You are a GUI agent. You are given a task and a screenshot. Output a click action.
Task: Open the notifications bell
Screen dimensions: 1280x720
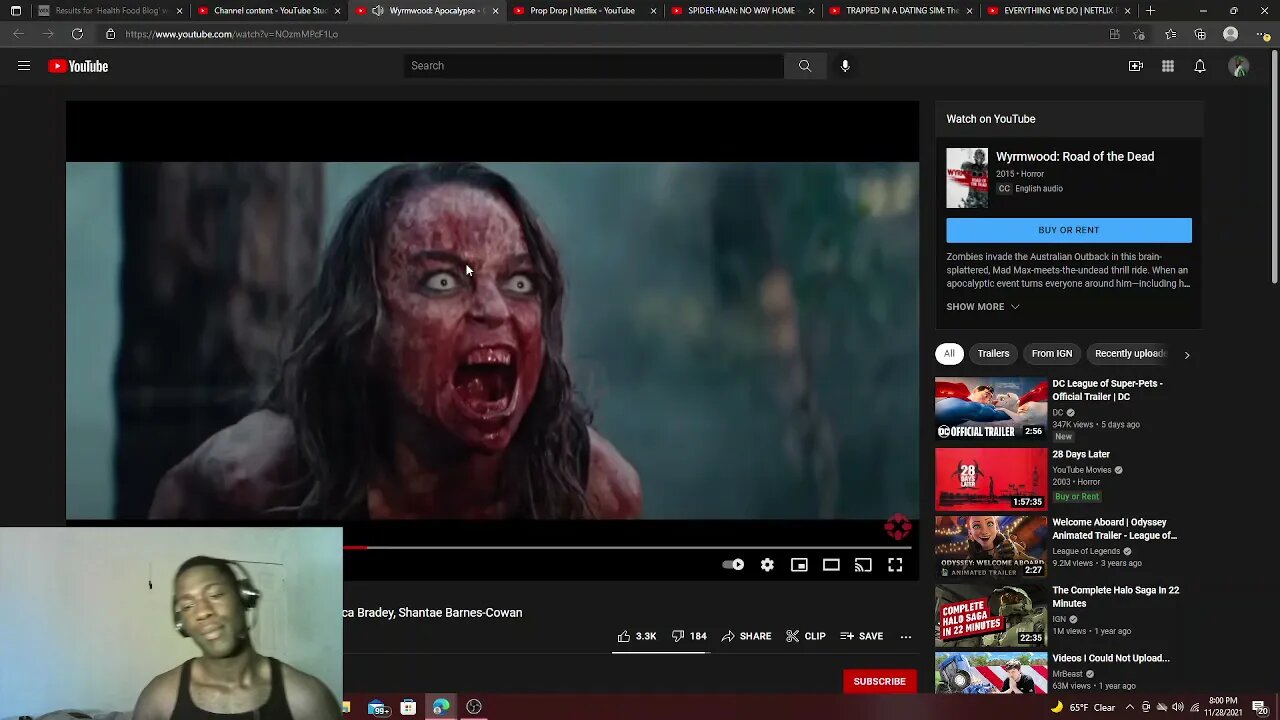pyautogui.click(x=1200, y=66)
